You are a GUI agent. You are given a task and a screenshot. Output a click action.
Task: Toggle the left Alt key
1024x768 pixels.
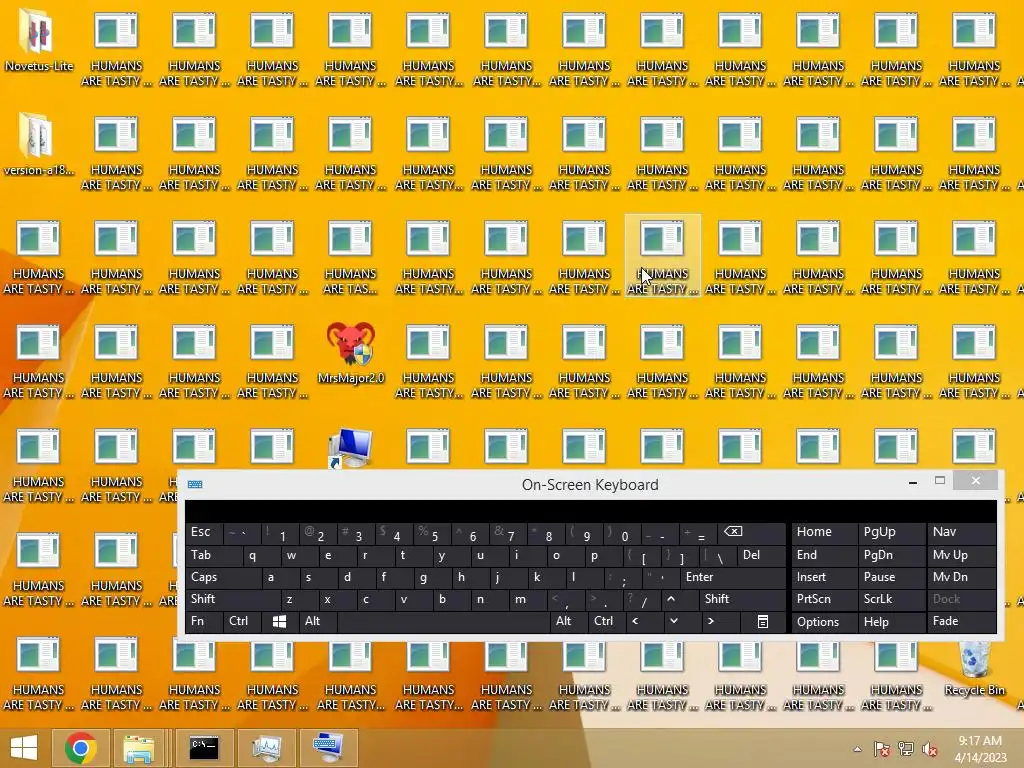(318, 622)
